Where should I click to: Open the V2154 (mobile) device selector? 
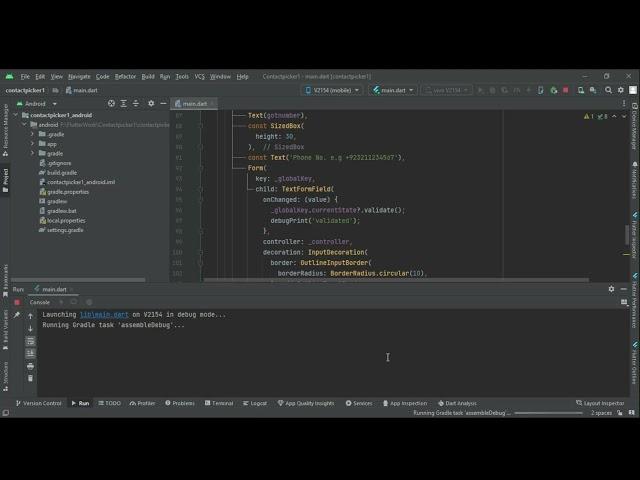pyautogui.click(x=332, y=90)
